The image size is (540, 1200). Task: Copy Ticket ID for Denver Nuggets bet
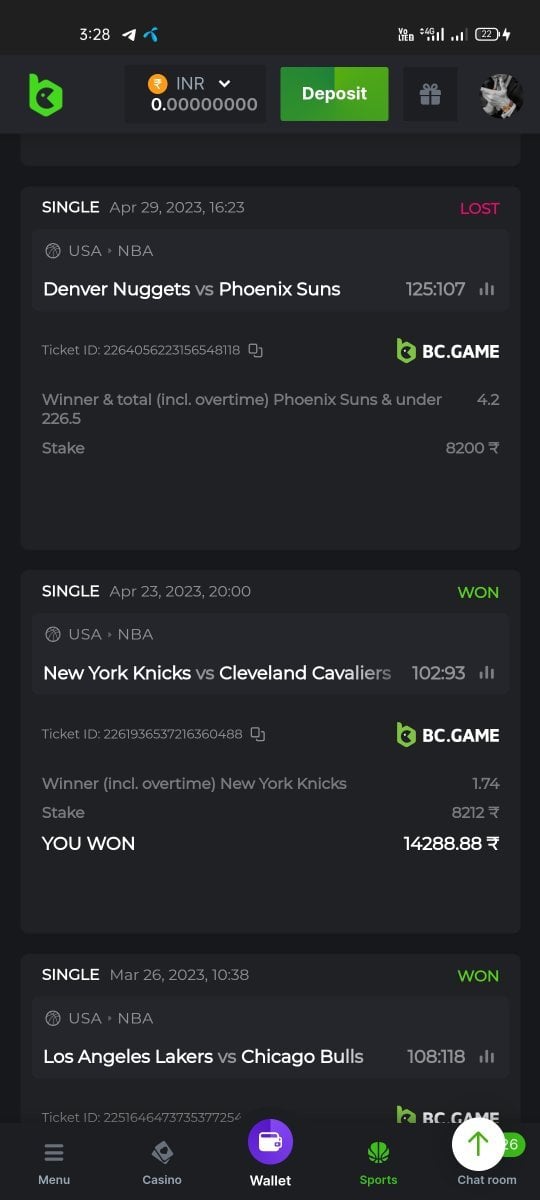tap(255, 350)
